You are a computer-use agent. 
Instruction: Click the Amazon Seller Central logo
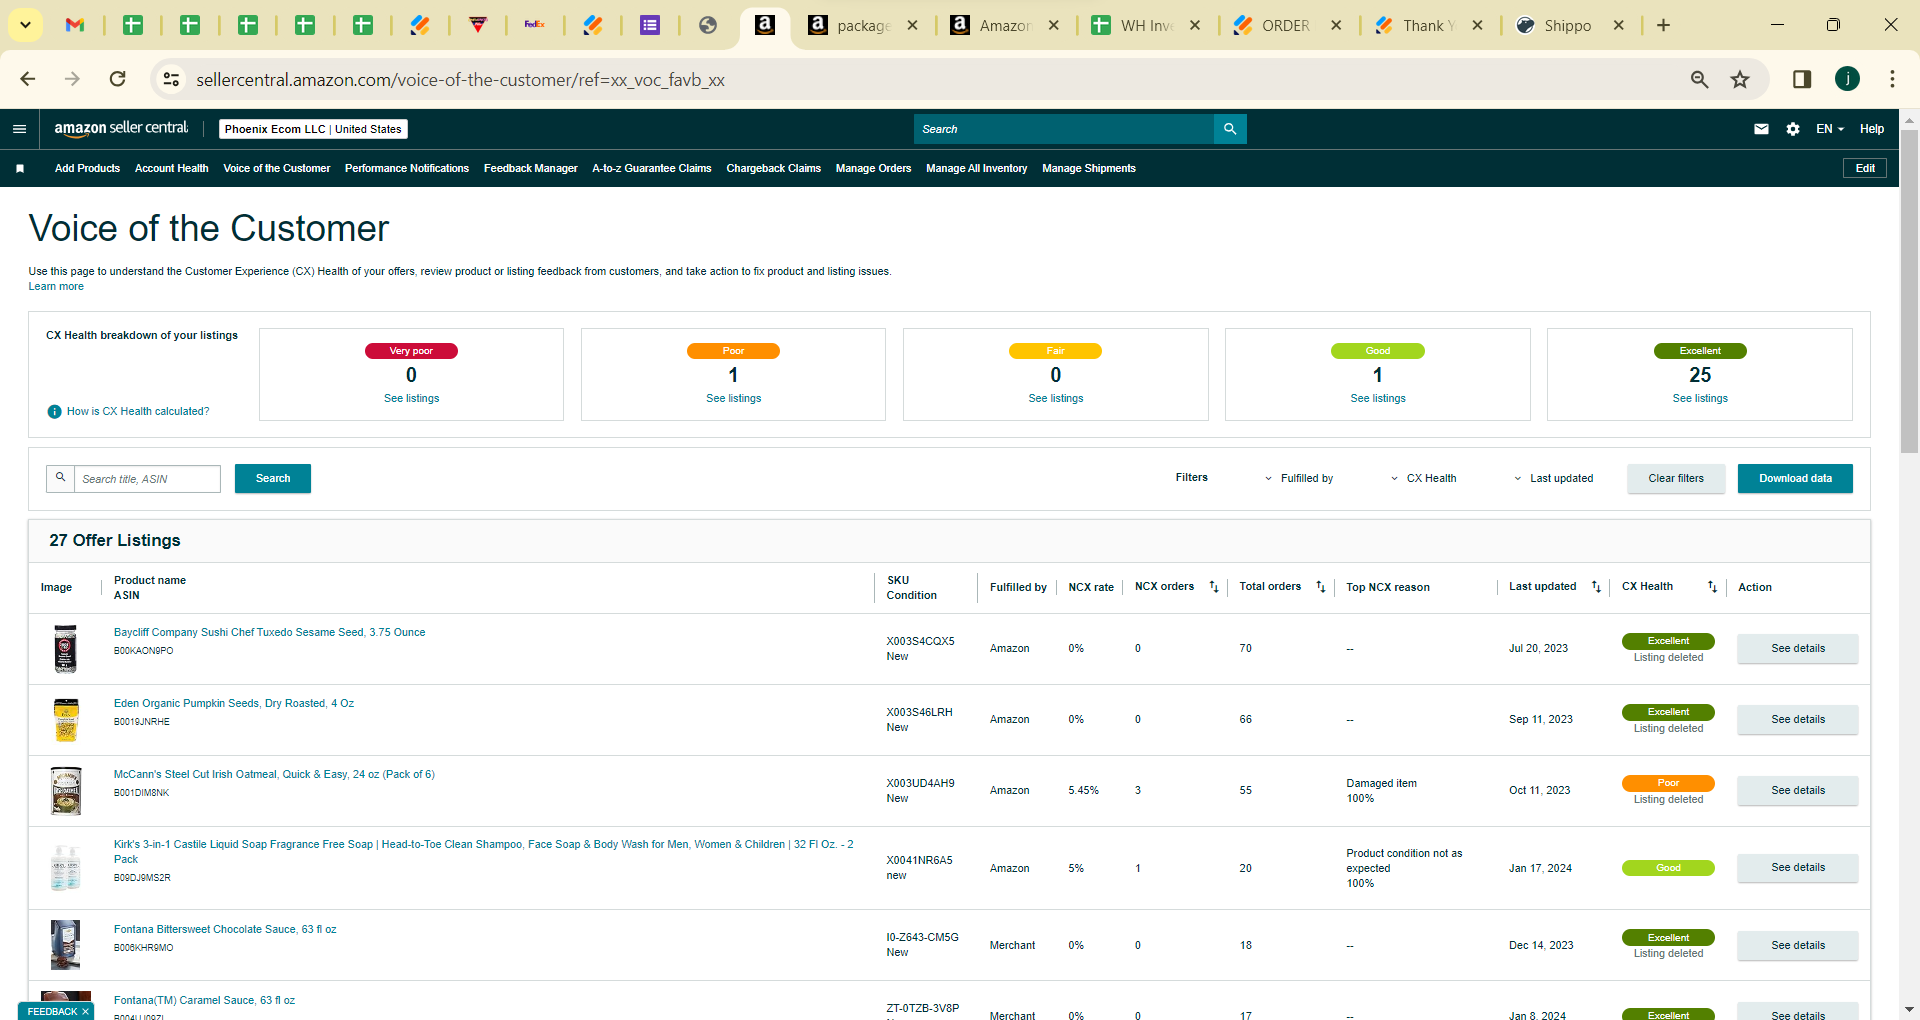pos(121,128)
